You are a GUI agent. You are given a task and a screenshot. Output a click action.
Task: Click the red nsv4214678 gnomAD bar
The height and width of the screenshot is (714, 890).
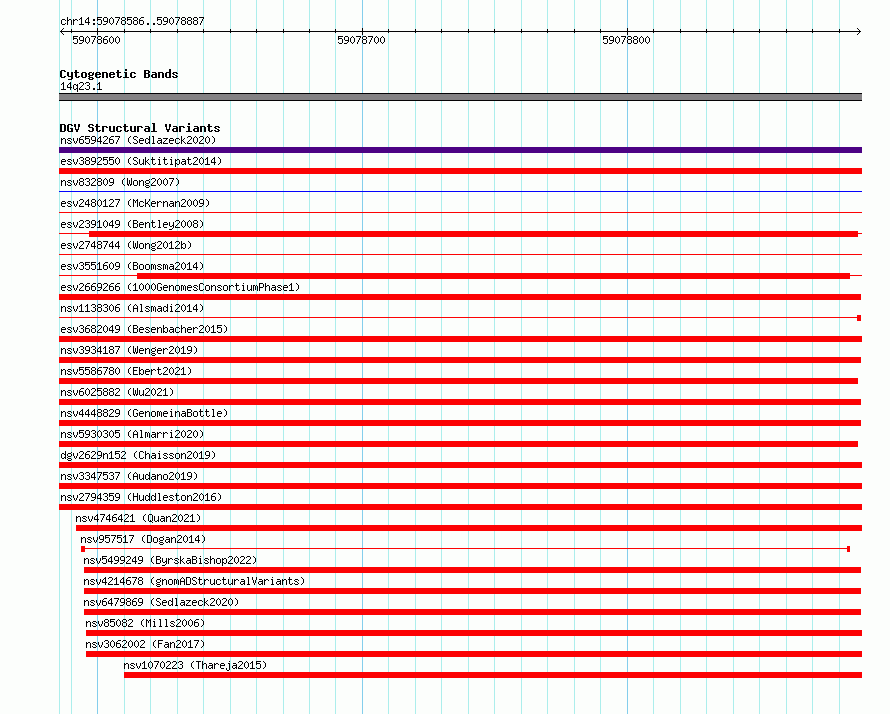(x=472, y=591)
